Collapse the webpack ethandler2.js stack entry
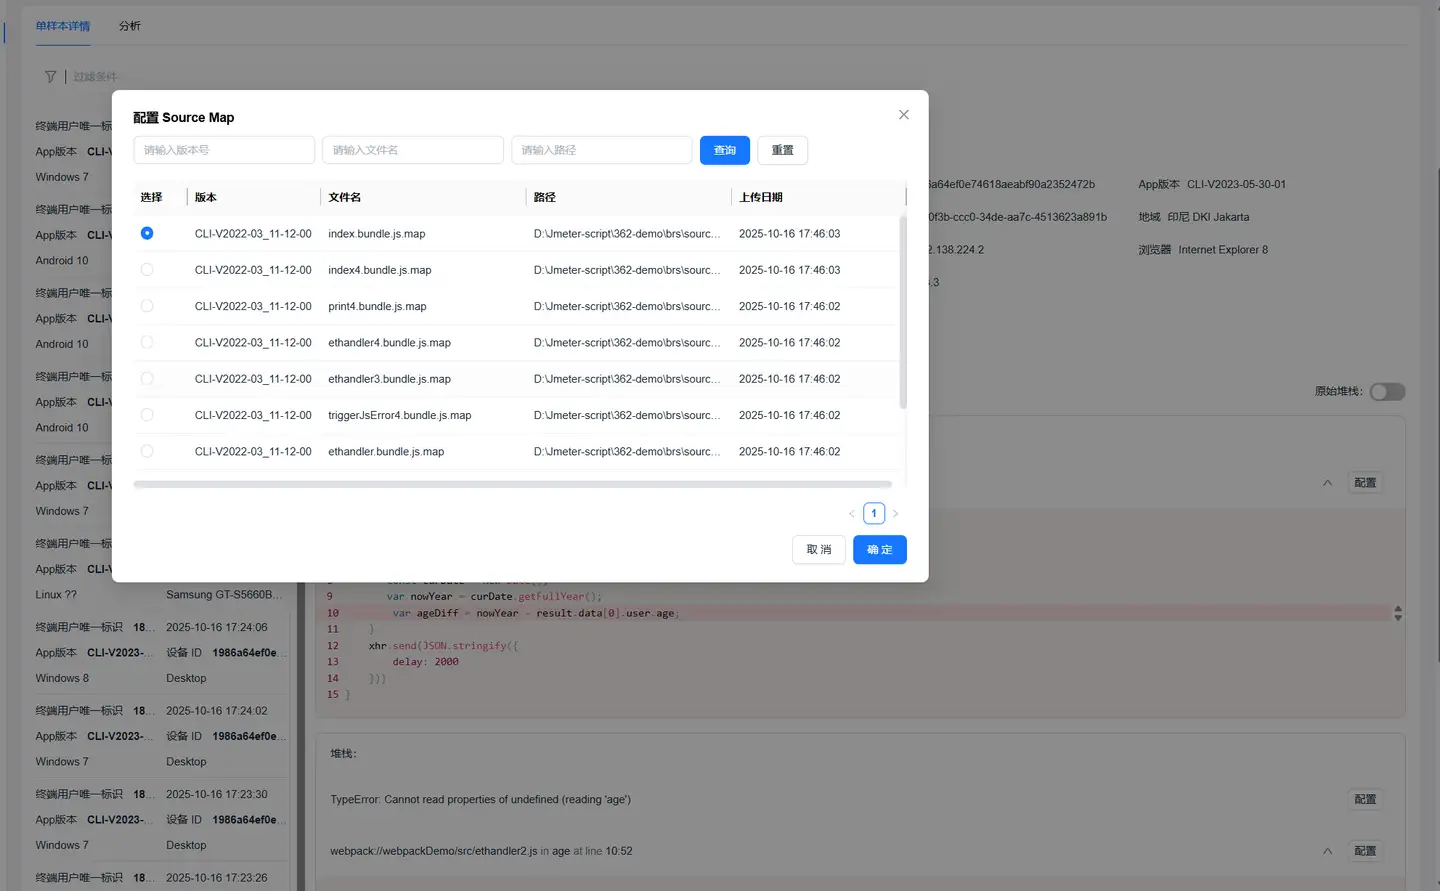This screenshot has width=1440, height=891. point(1327,851)
